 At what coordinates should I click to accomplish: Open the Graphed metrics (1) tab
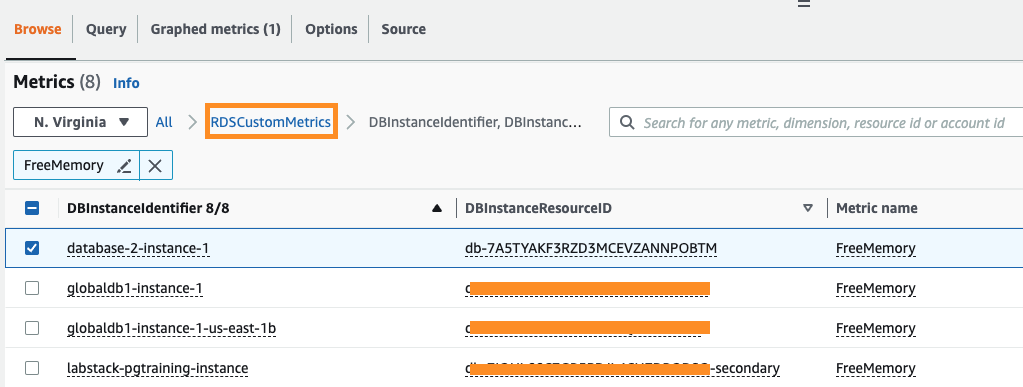coord(215,29)
